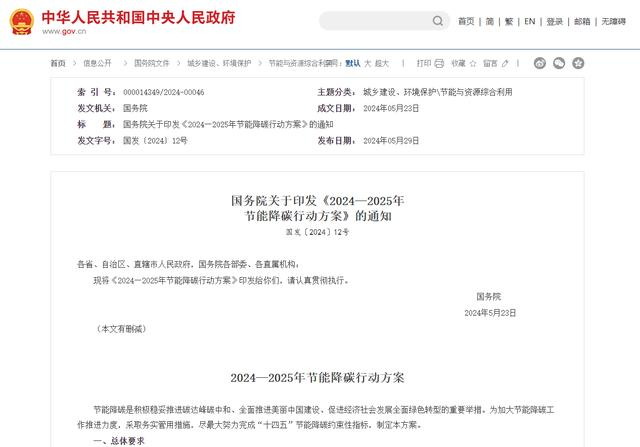The height and width of the screenshot is (447, 640).
Task: Click 发布日期 value 2024年05月29日
Action: point(391,140)
